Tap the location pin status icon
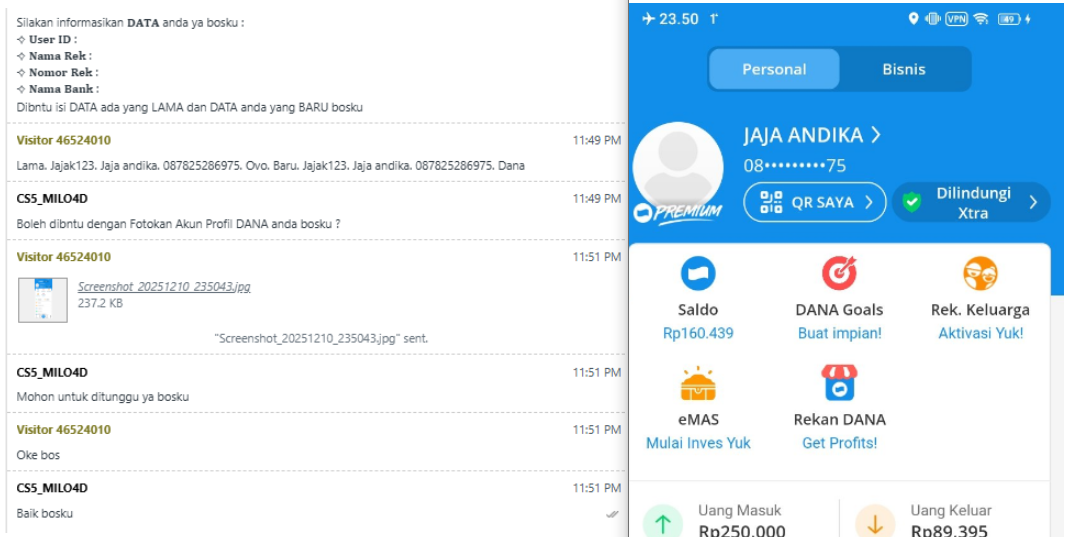Viewport: 1065px width, 537px height. tap(914, 19)
